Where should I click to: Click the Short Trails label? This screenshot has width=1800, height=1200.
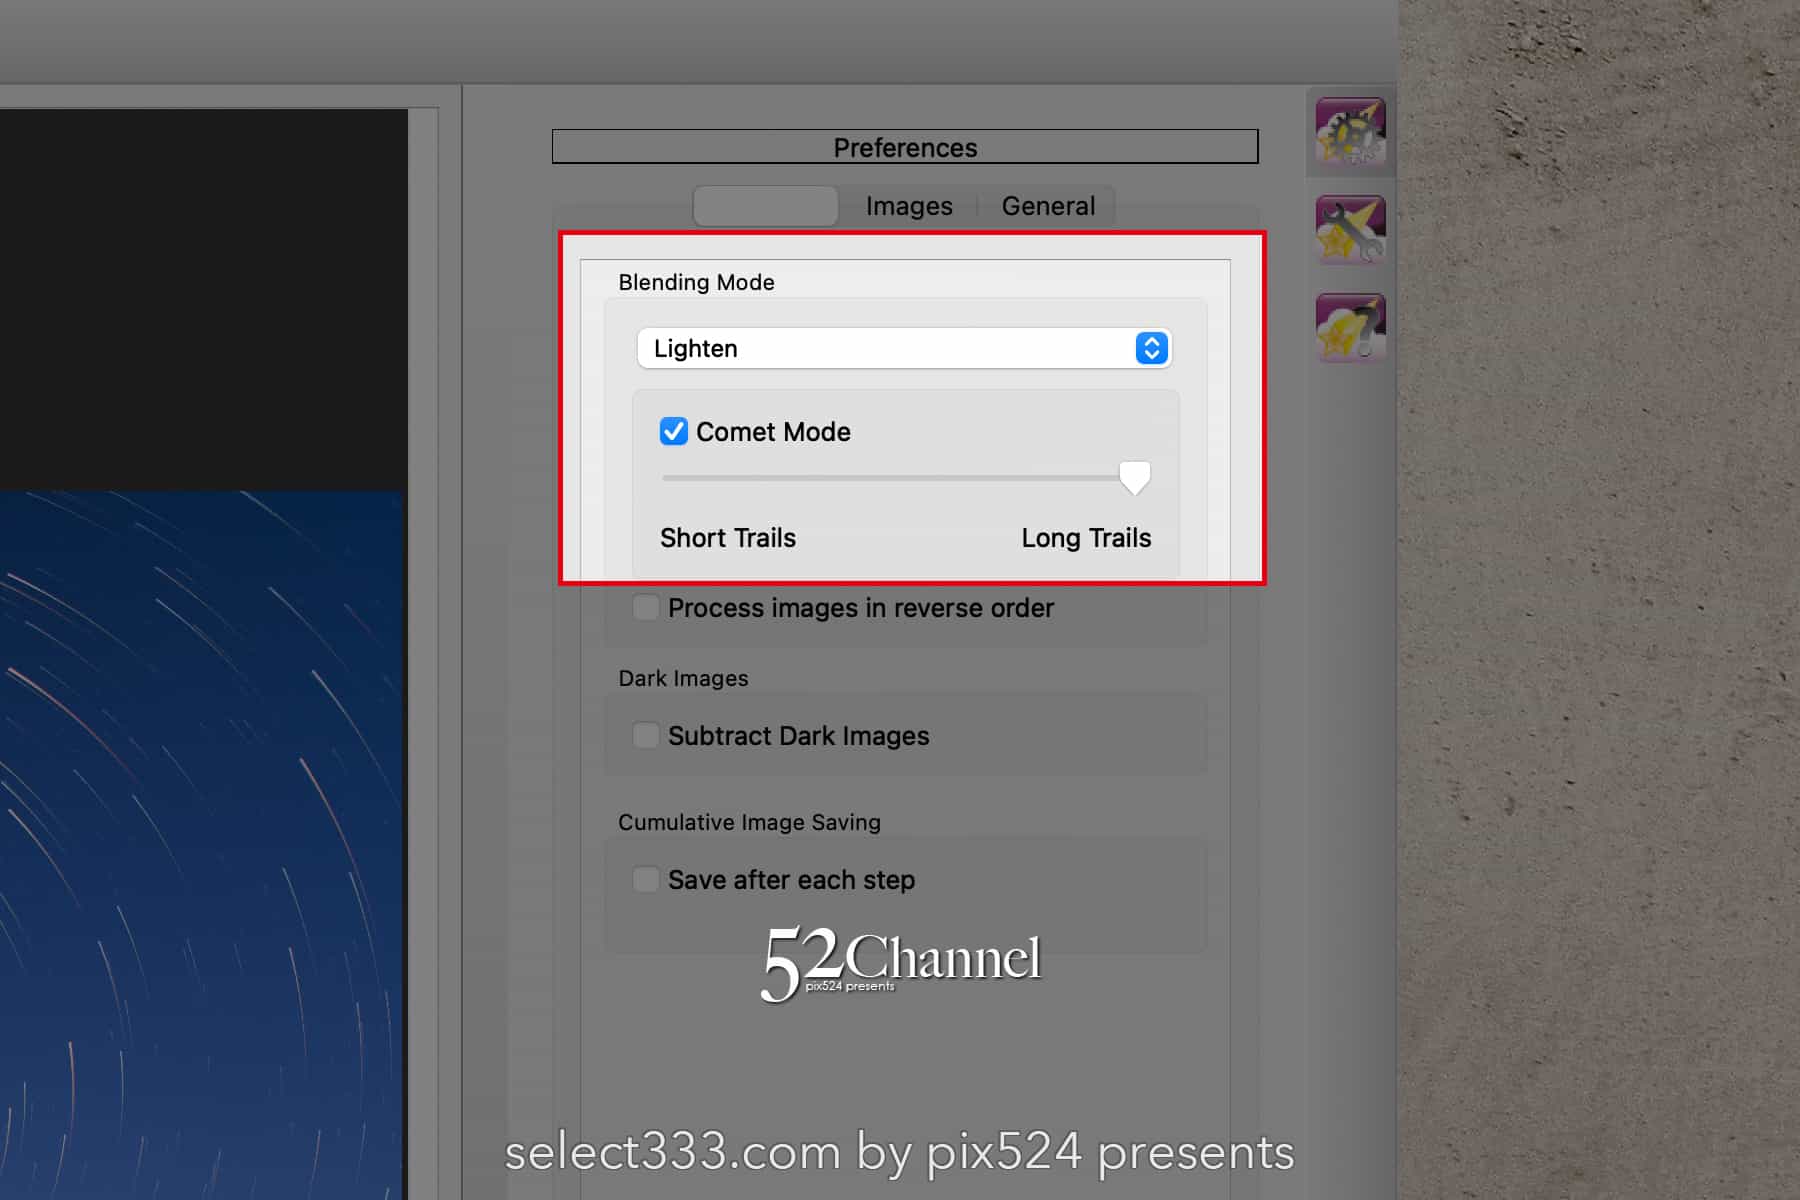coord(728,538)
